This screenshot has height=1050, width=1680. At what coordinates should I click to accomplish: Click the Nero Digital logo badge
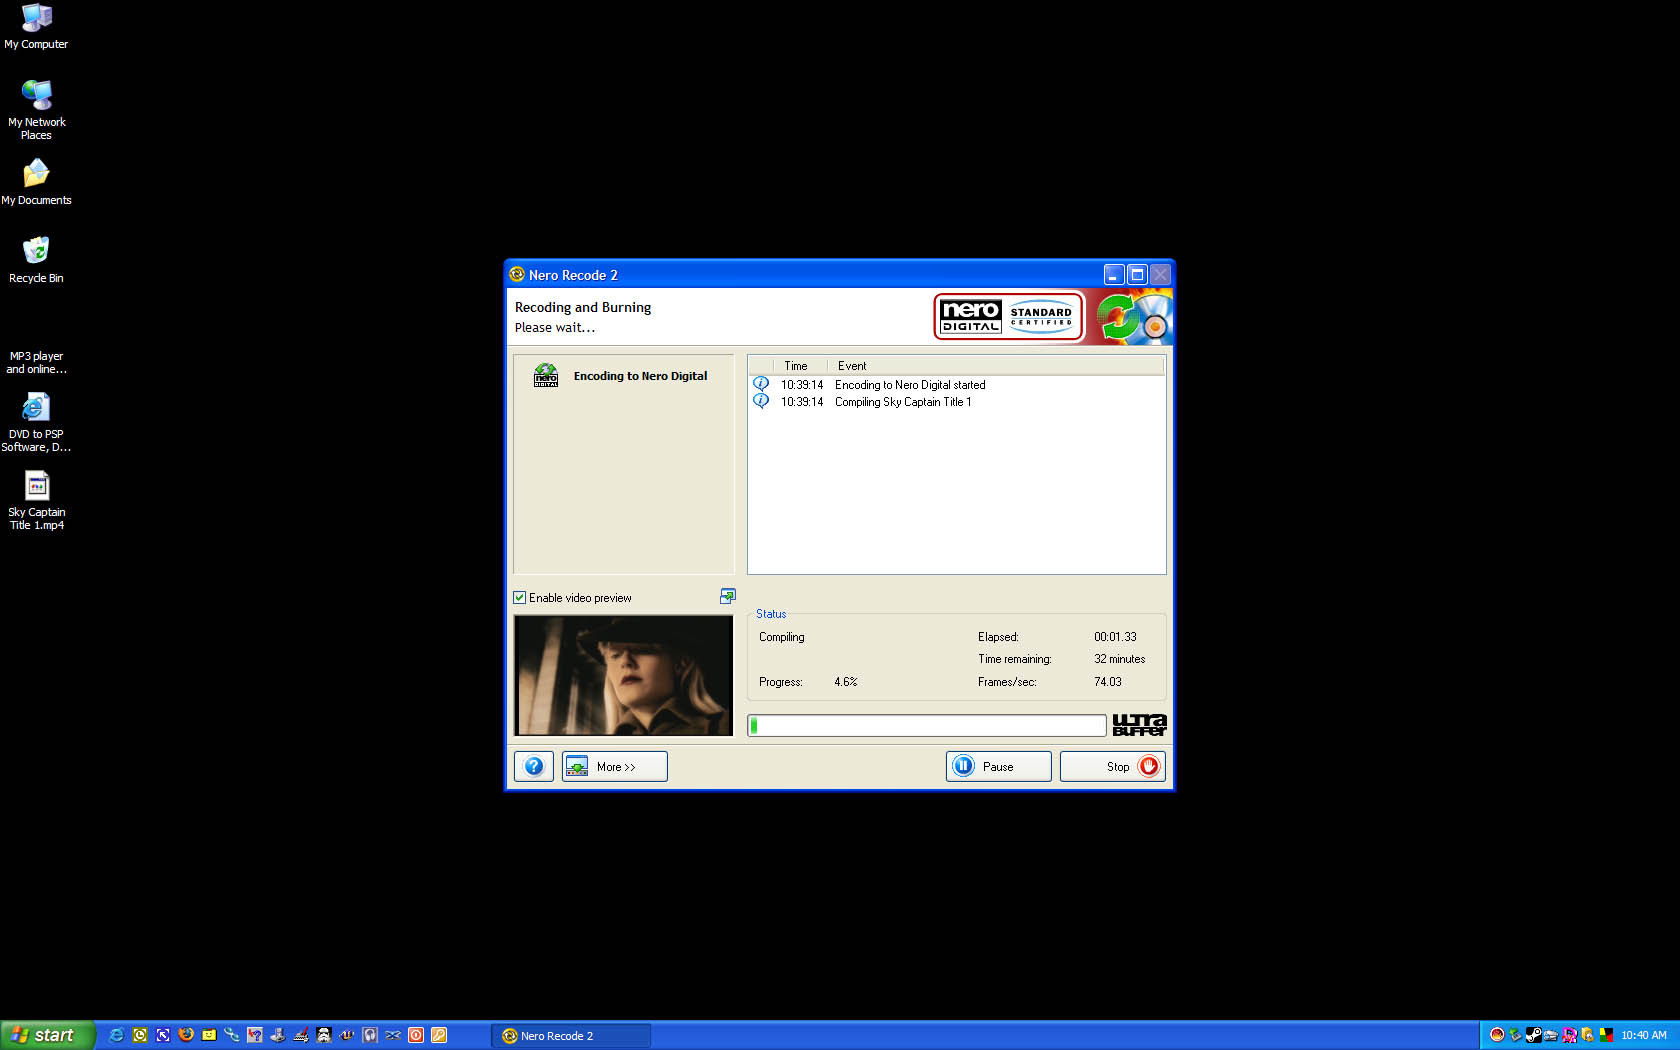tap(1009, 317)
